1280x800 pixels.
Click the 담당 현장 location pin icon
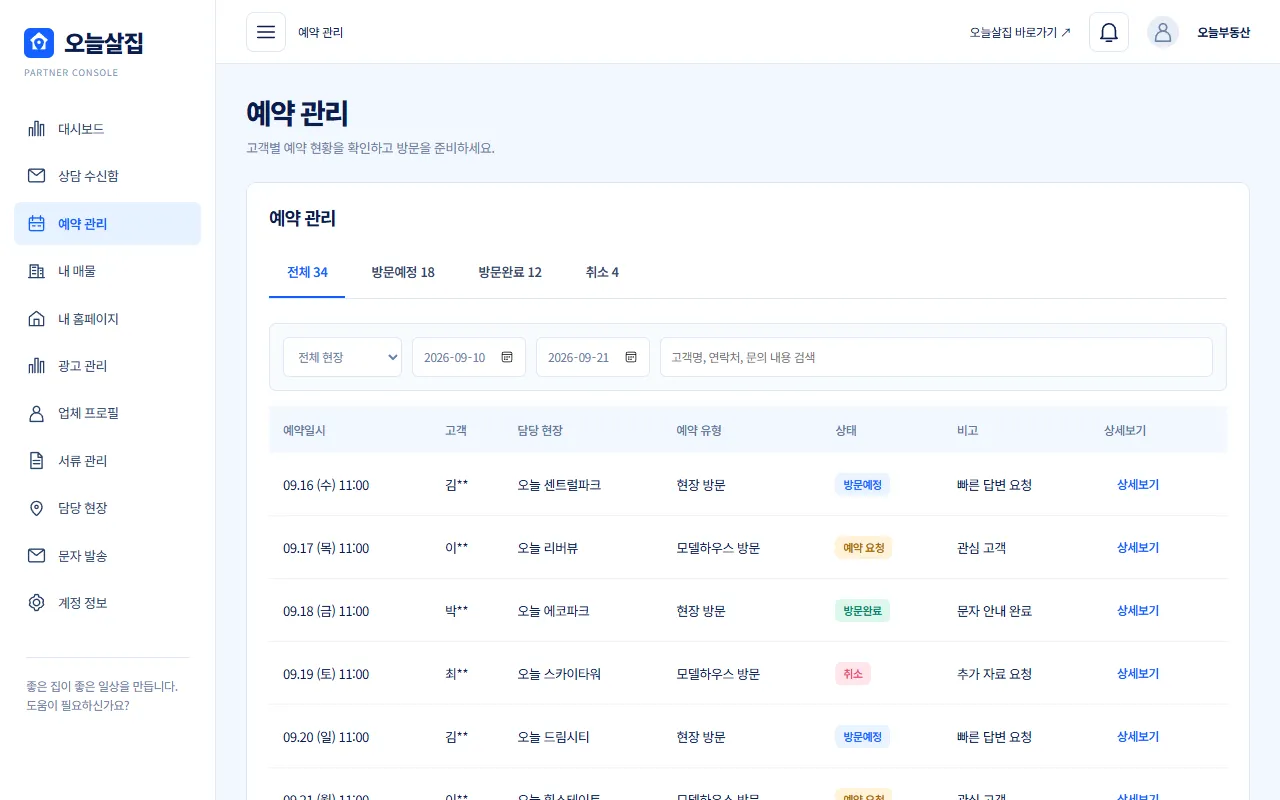[37, 508]
